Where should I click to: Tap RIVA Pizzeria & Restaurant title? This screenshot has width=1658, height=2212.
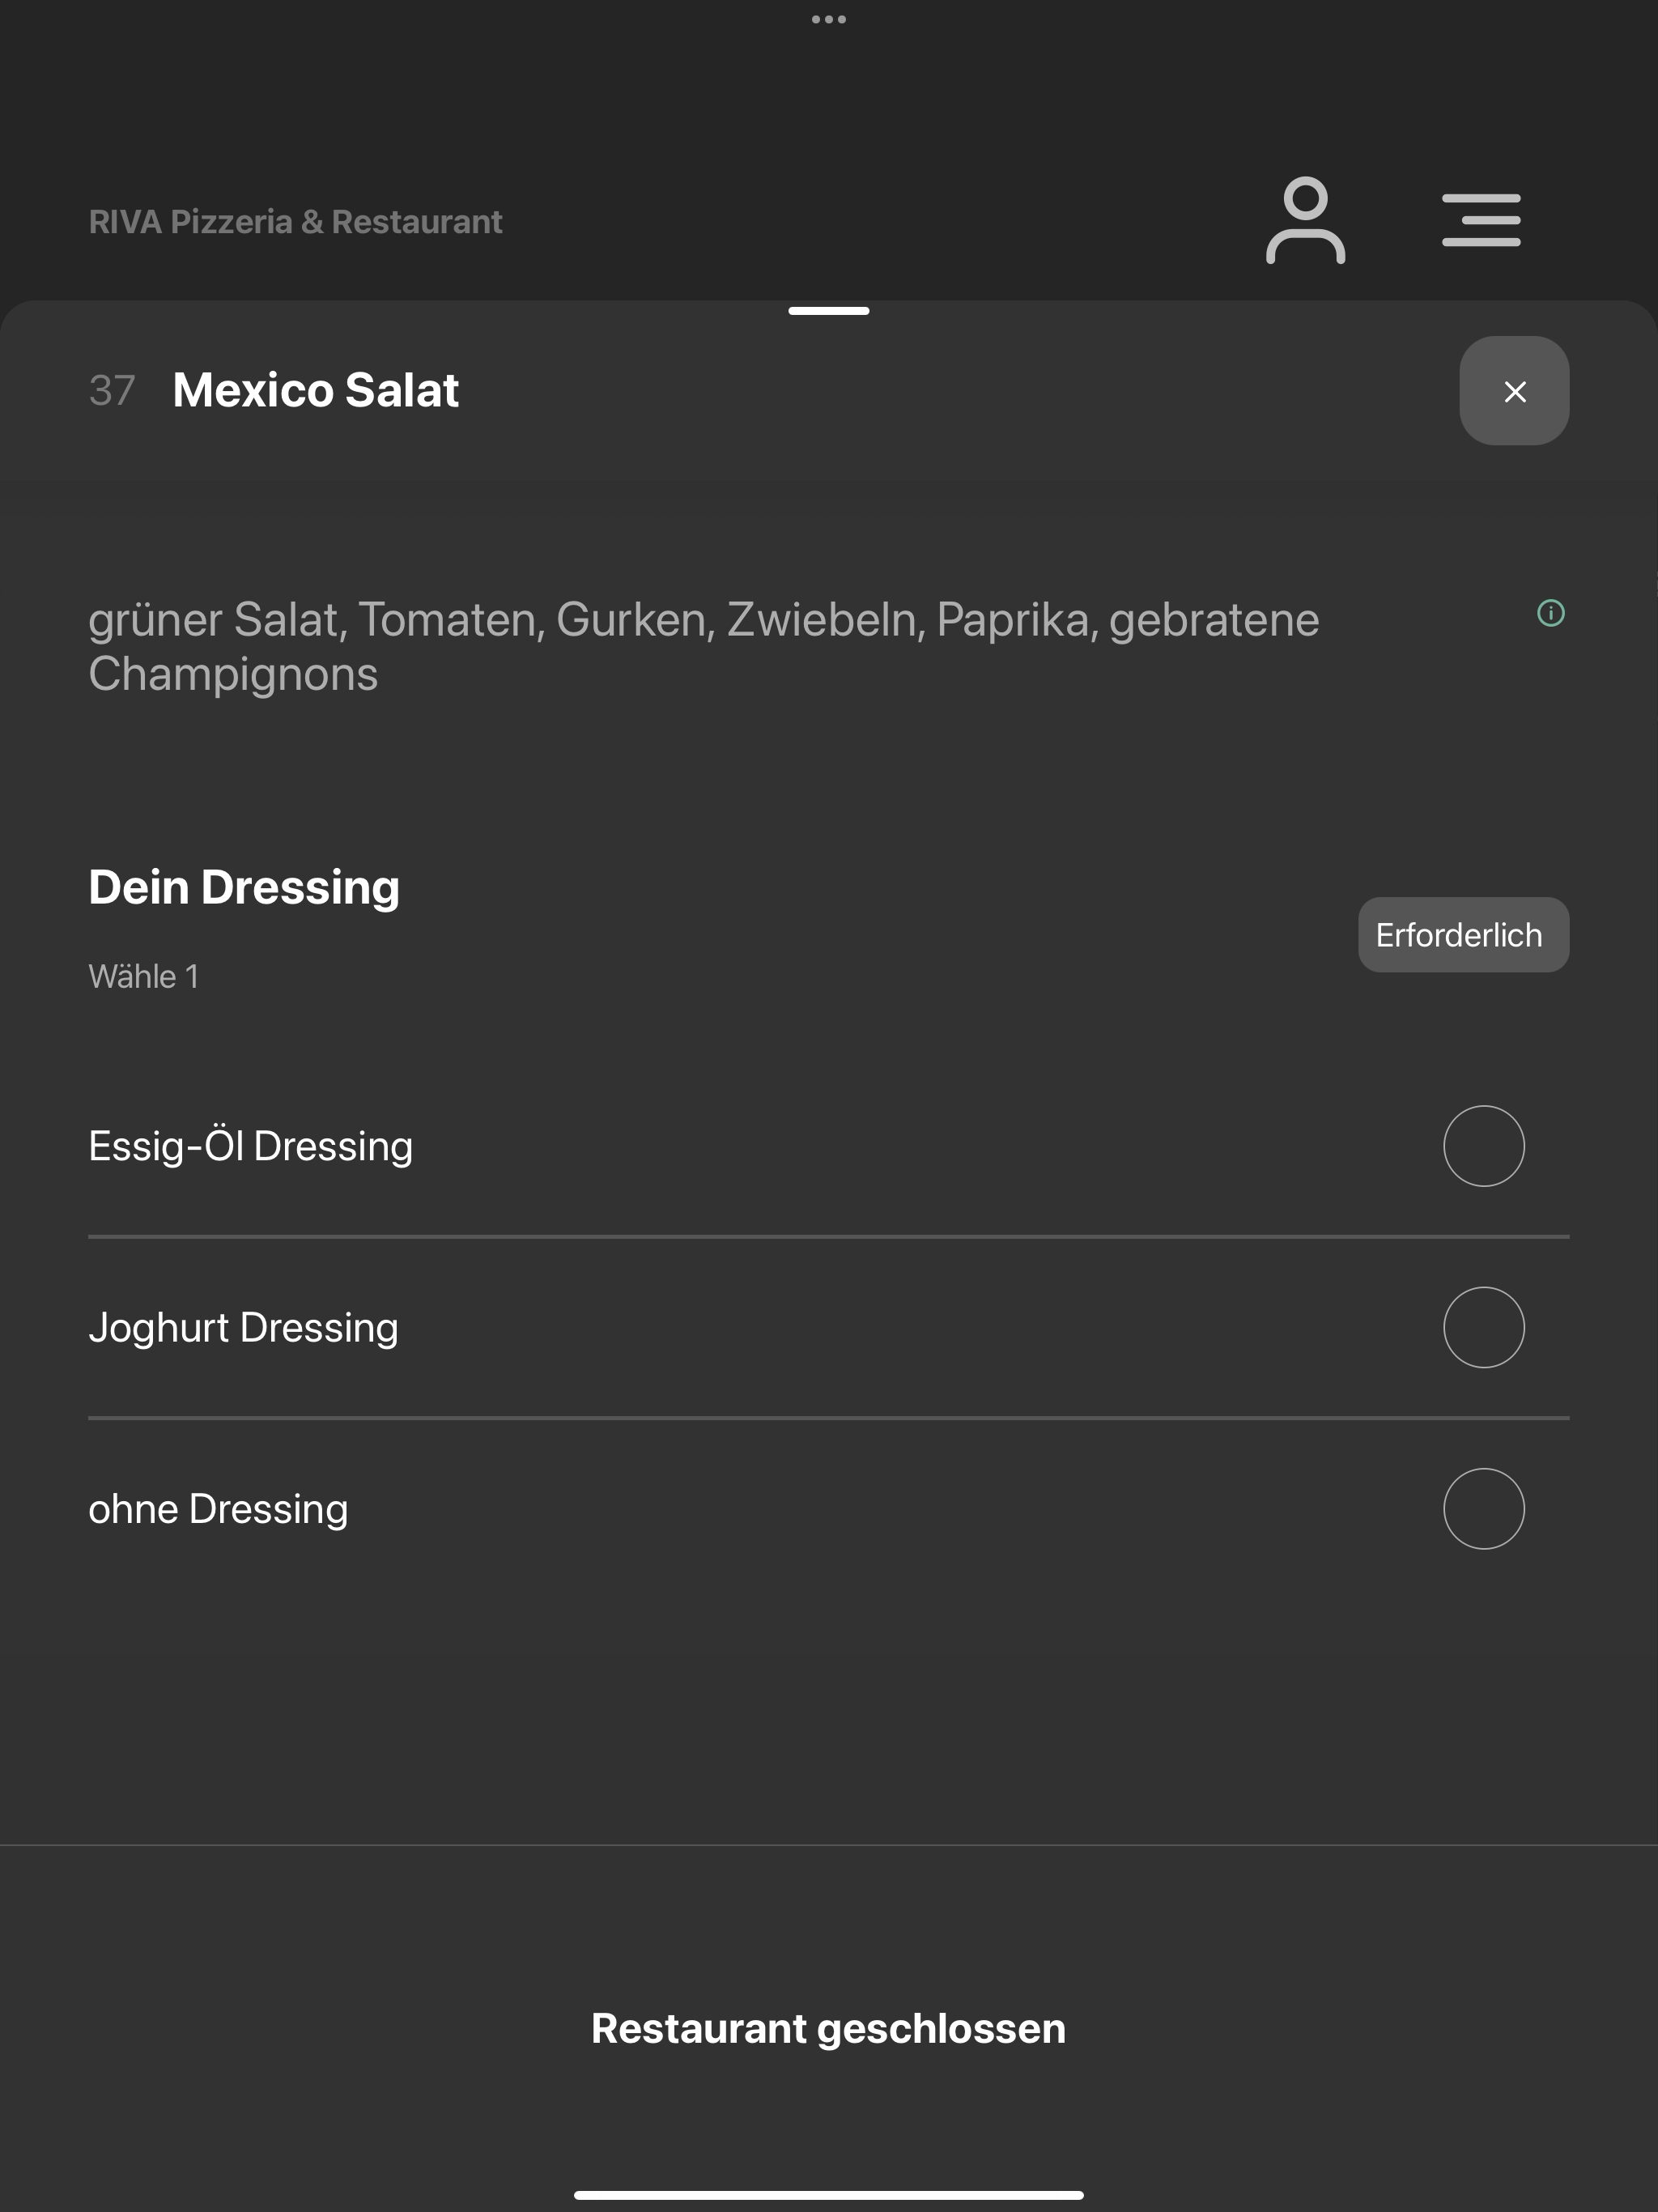coord(295,222)
